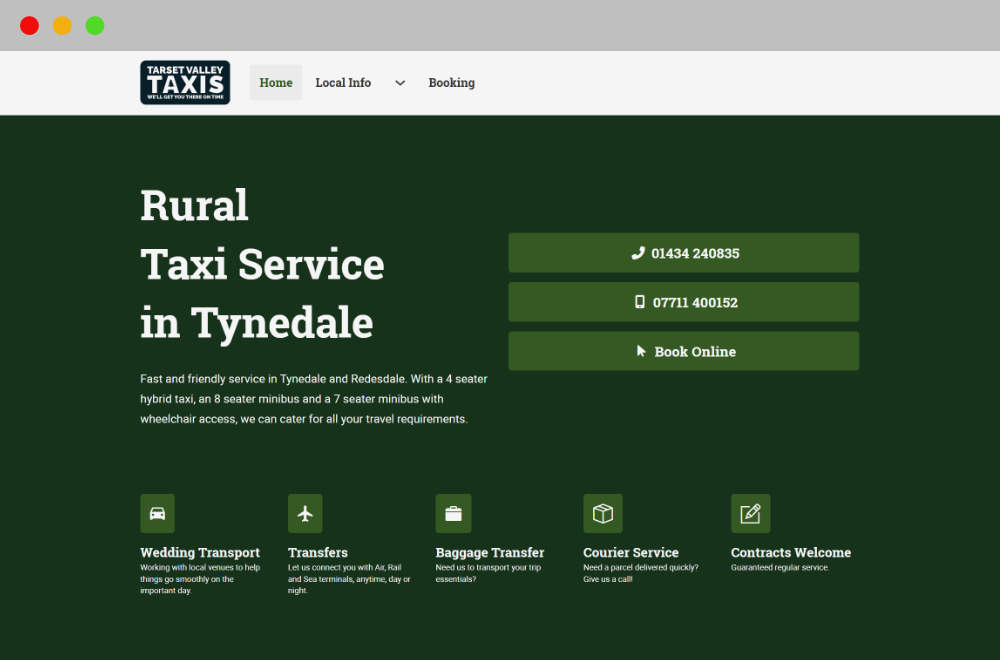Open the Booking page from the navigation

tap(451, 83)
